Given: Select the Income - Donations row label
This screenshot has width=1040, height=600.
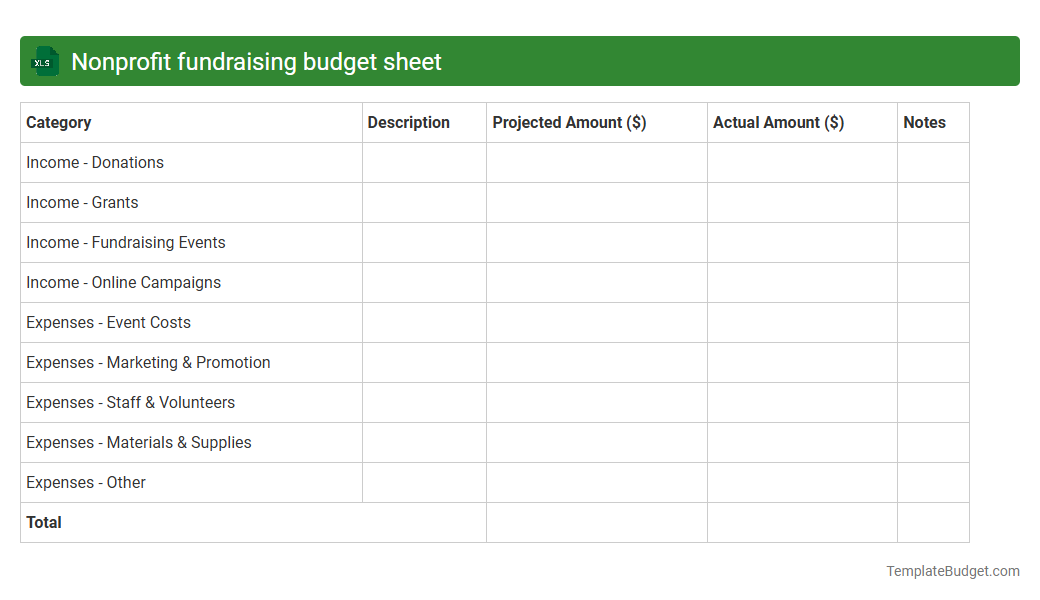Looking at the screenshot, I should pyautogui.click(x=95, y=162).
